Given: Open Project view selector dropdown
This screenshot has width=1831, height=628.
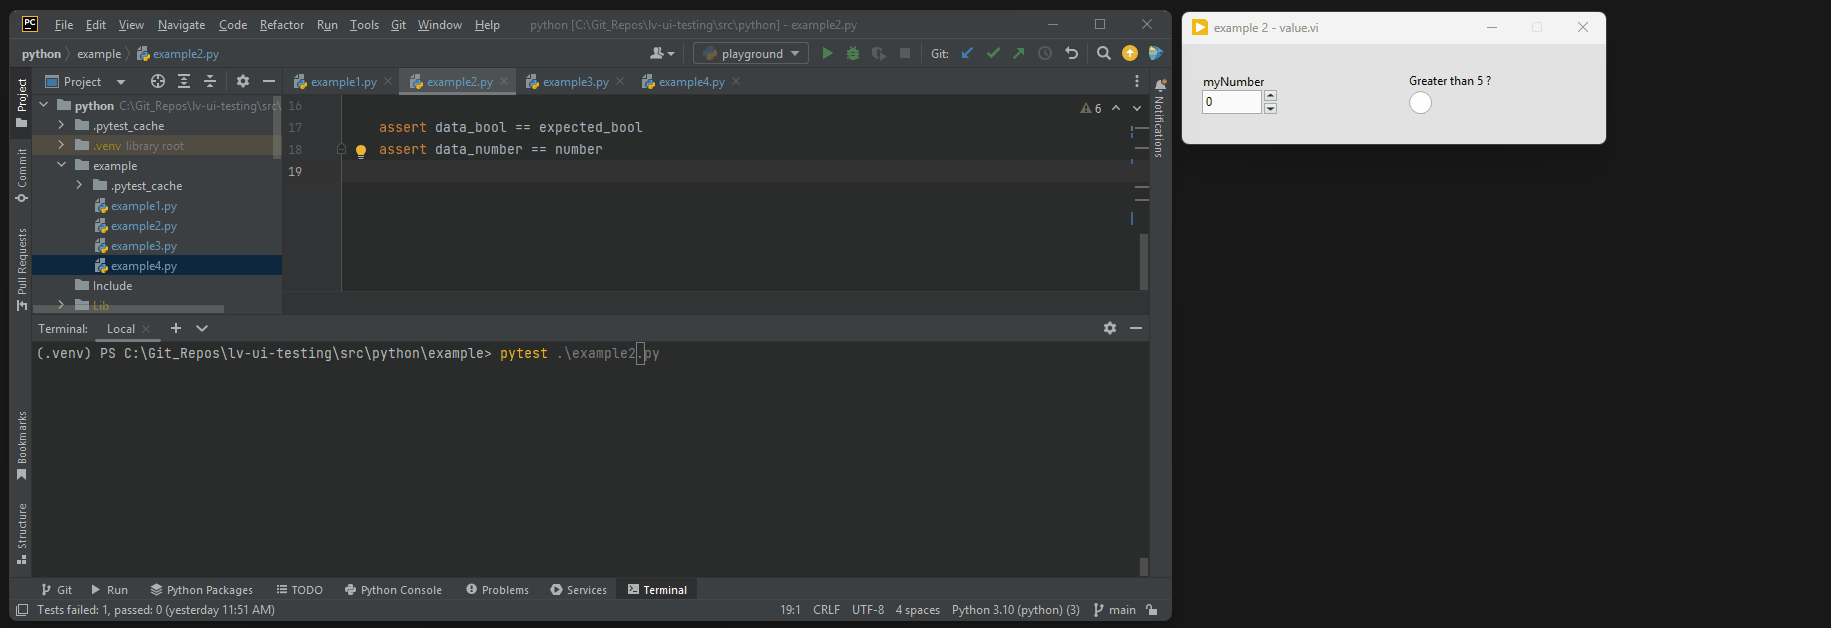Looking at the screenshot, I should 86,81.
